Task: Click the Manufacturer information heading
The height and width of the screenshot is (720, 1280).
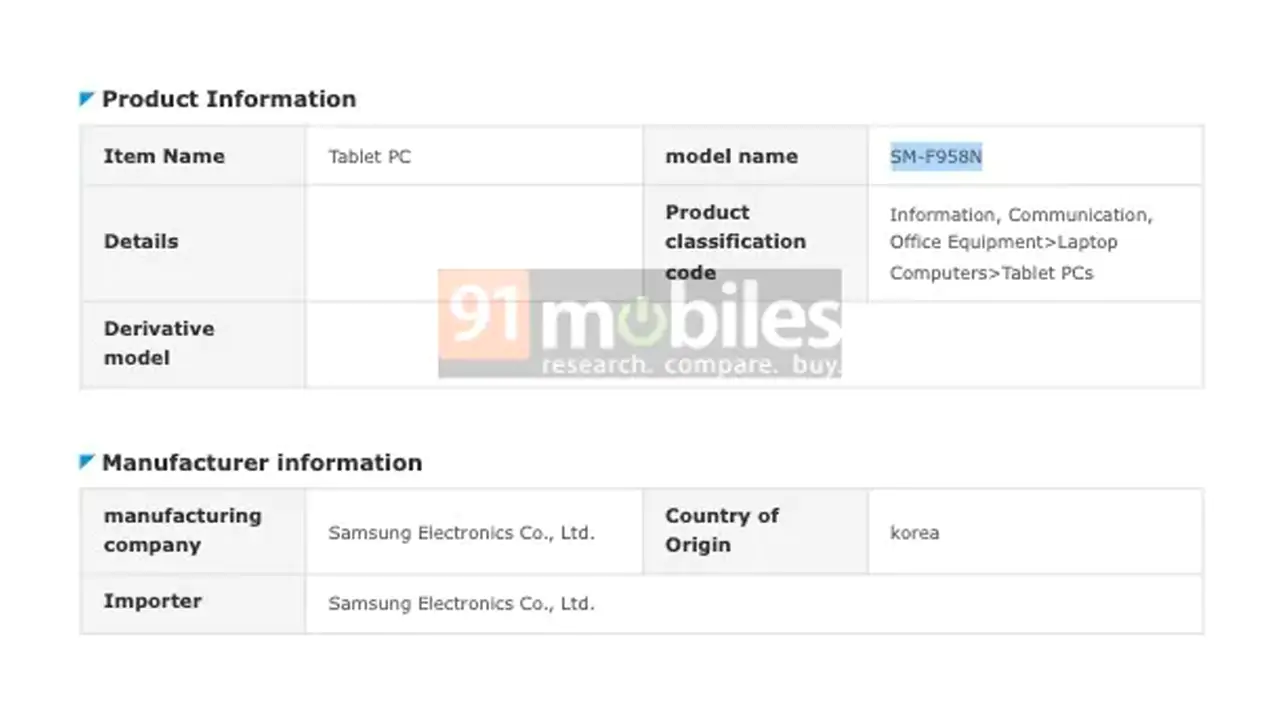Action: pos(262,462)
